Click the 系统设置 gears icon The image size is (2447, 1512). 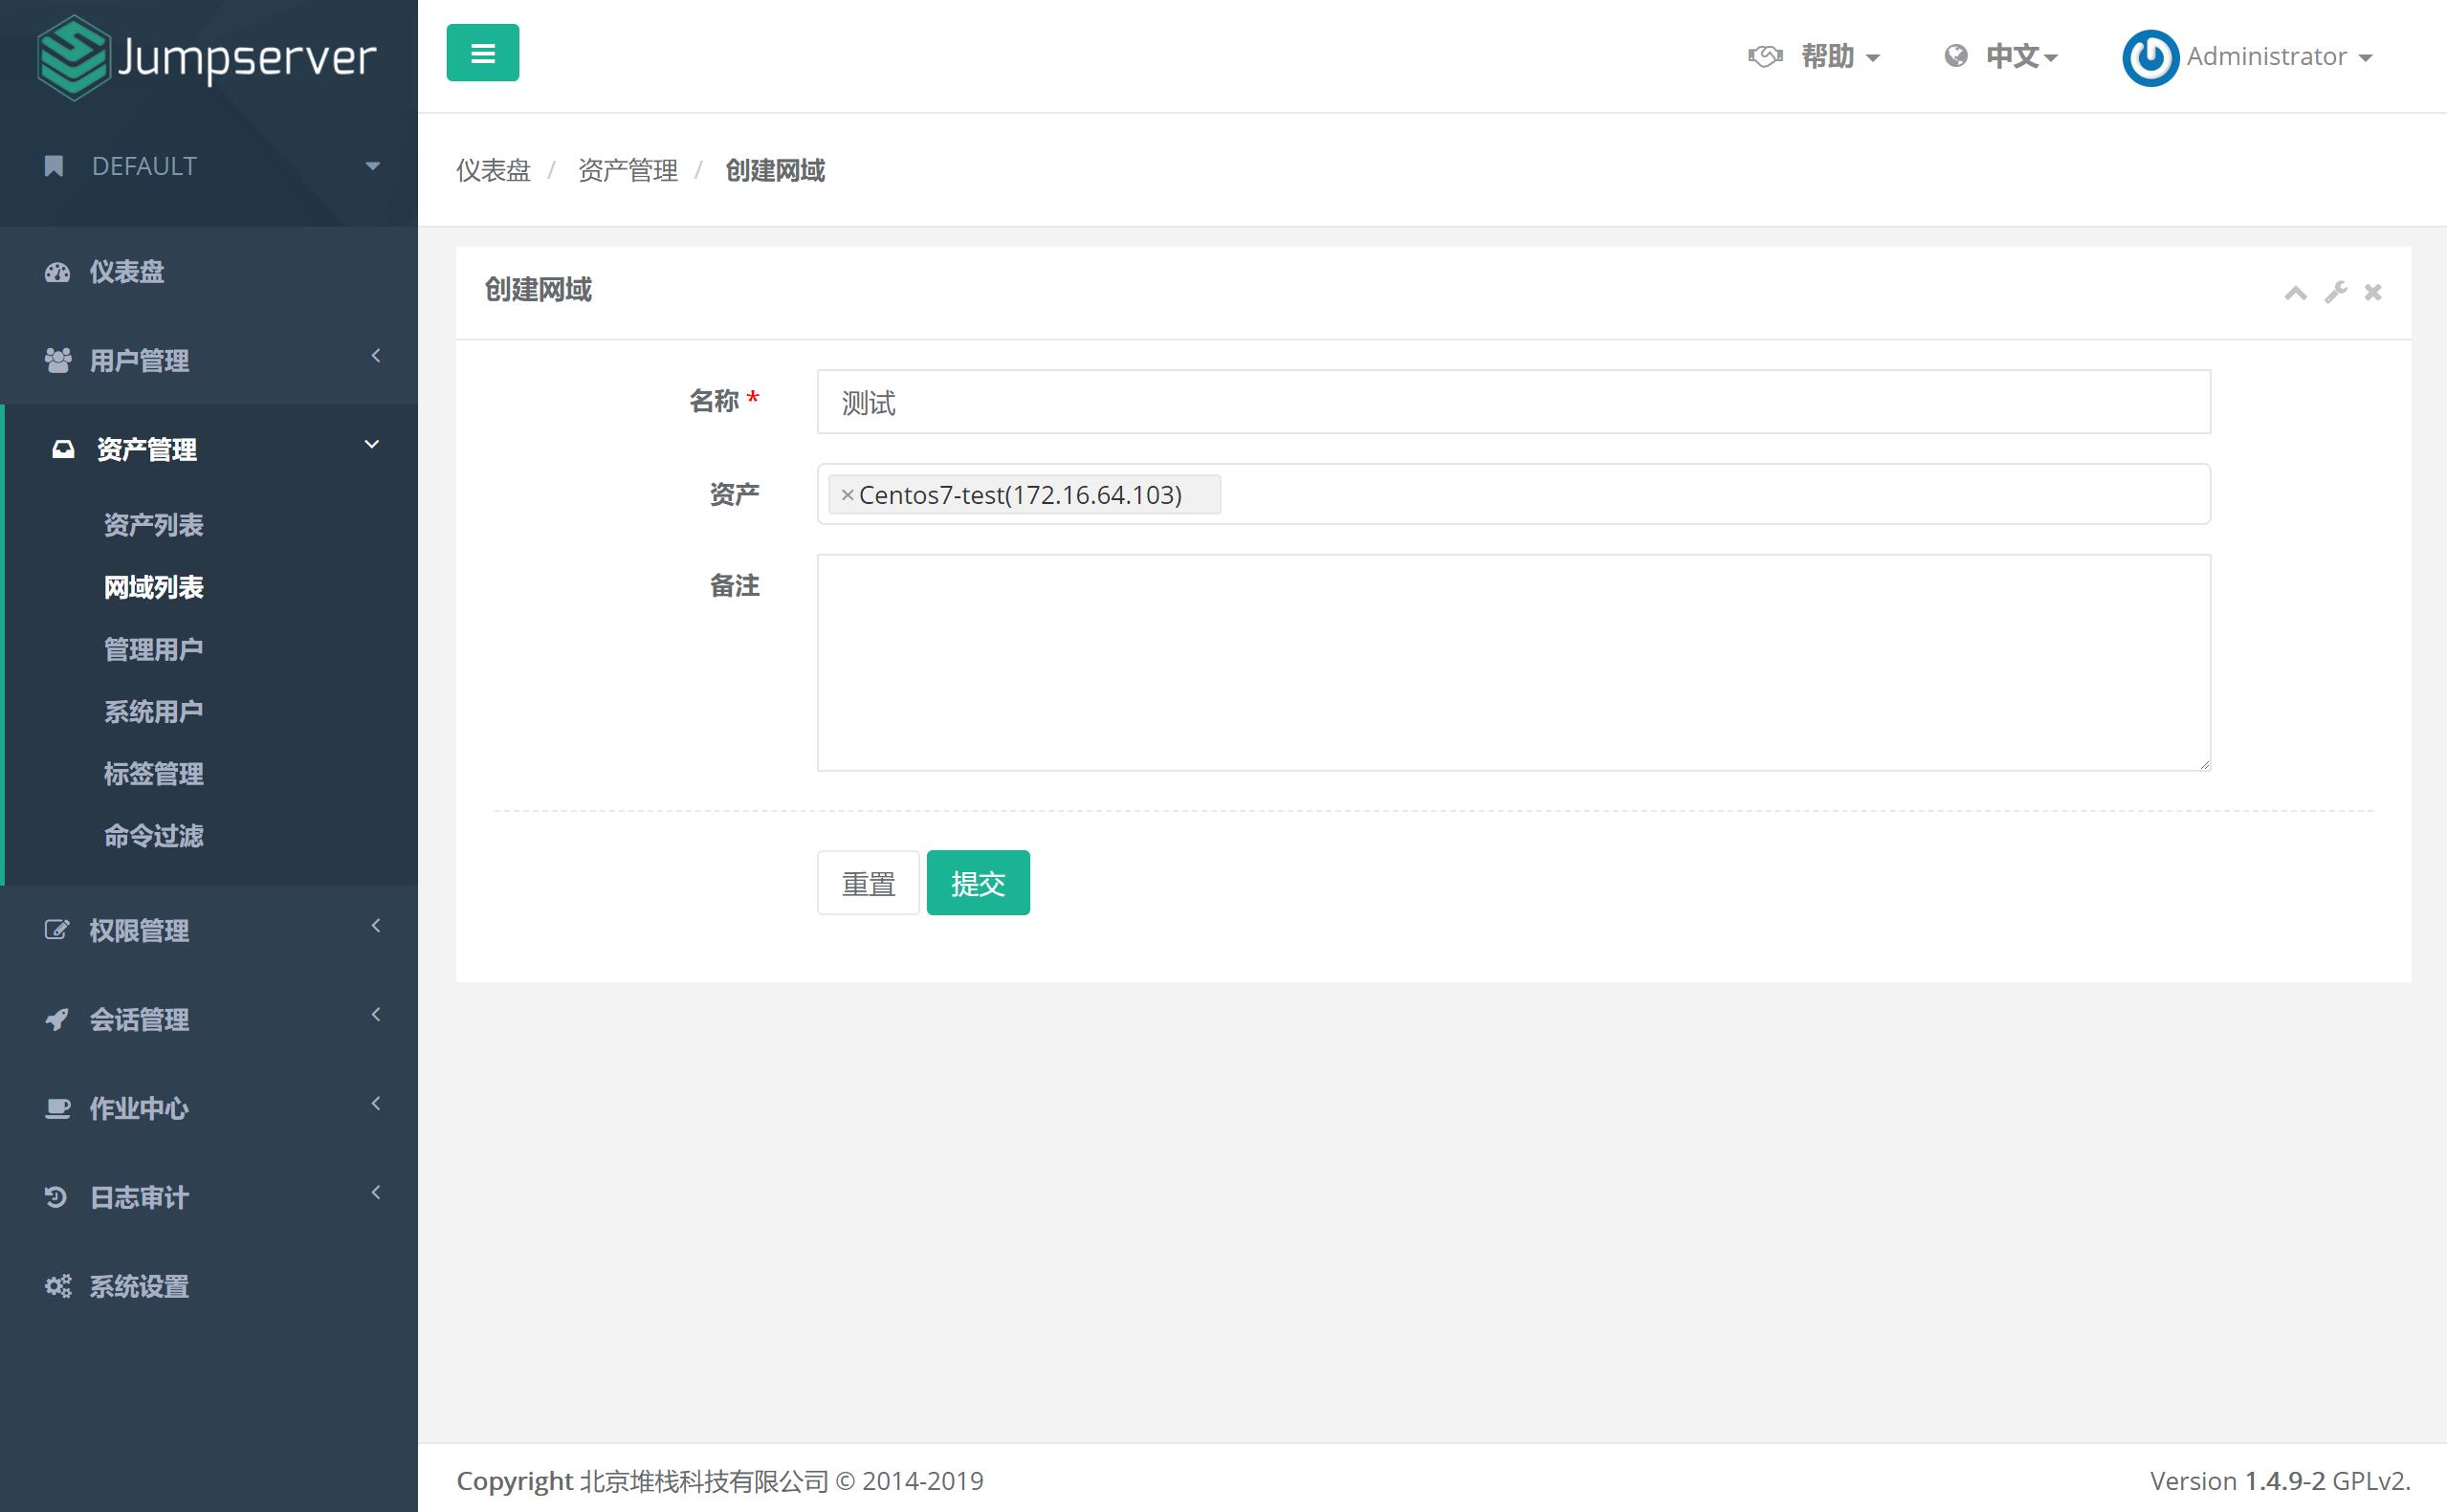[58, 1286]
